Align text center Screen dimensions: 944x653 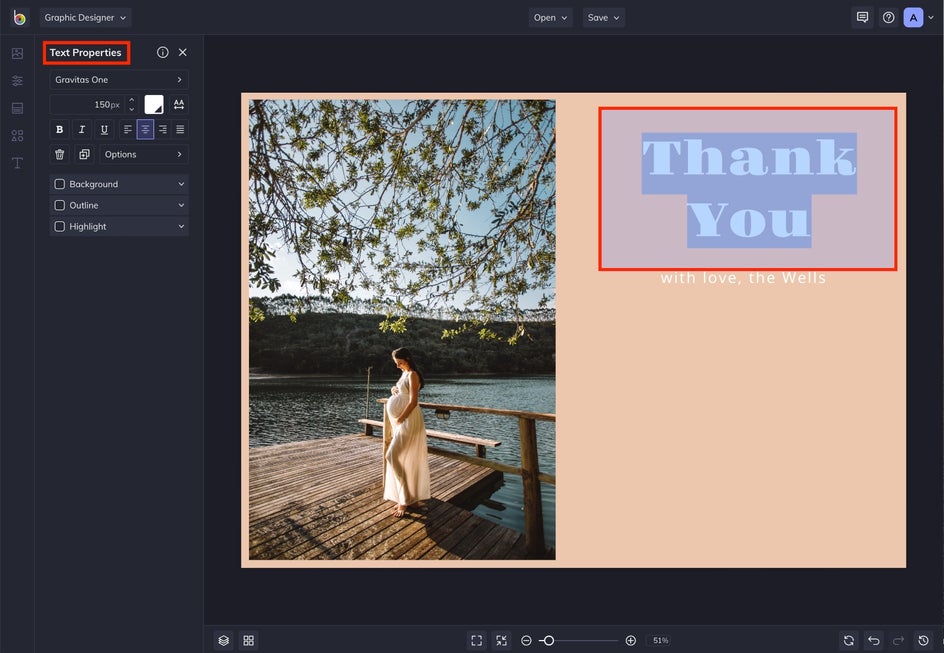[145, 129]
